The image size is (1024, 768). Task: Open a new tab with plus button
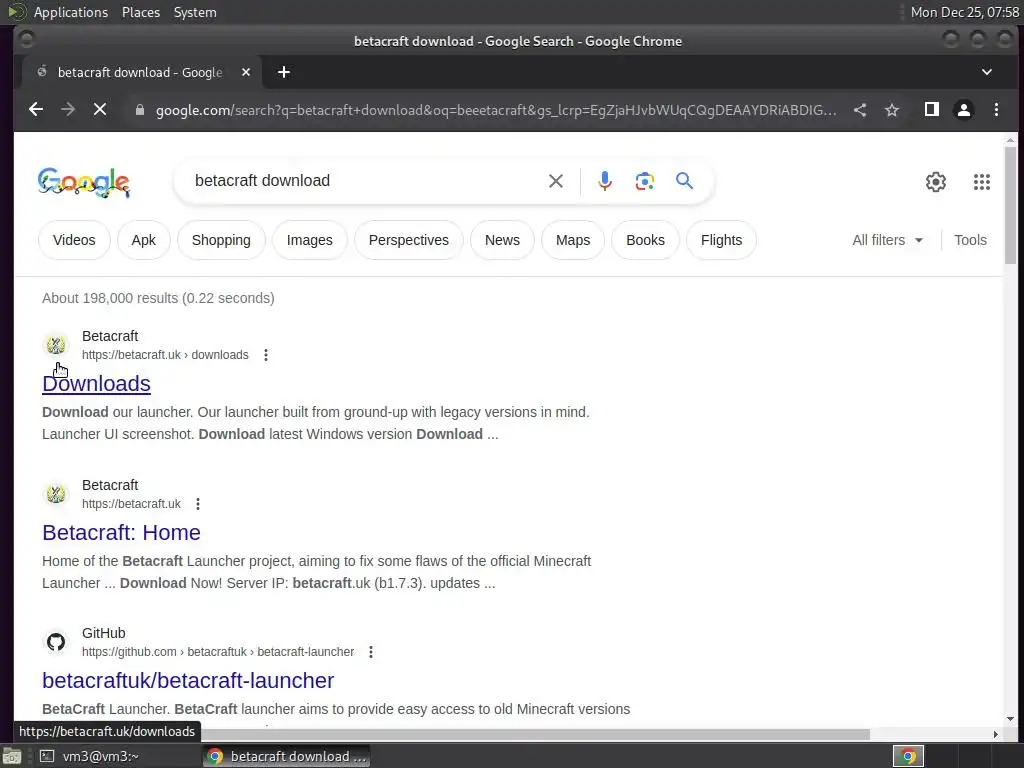click(x=283, y=72)
